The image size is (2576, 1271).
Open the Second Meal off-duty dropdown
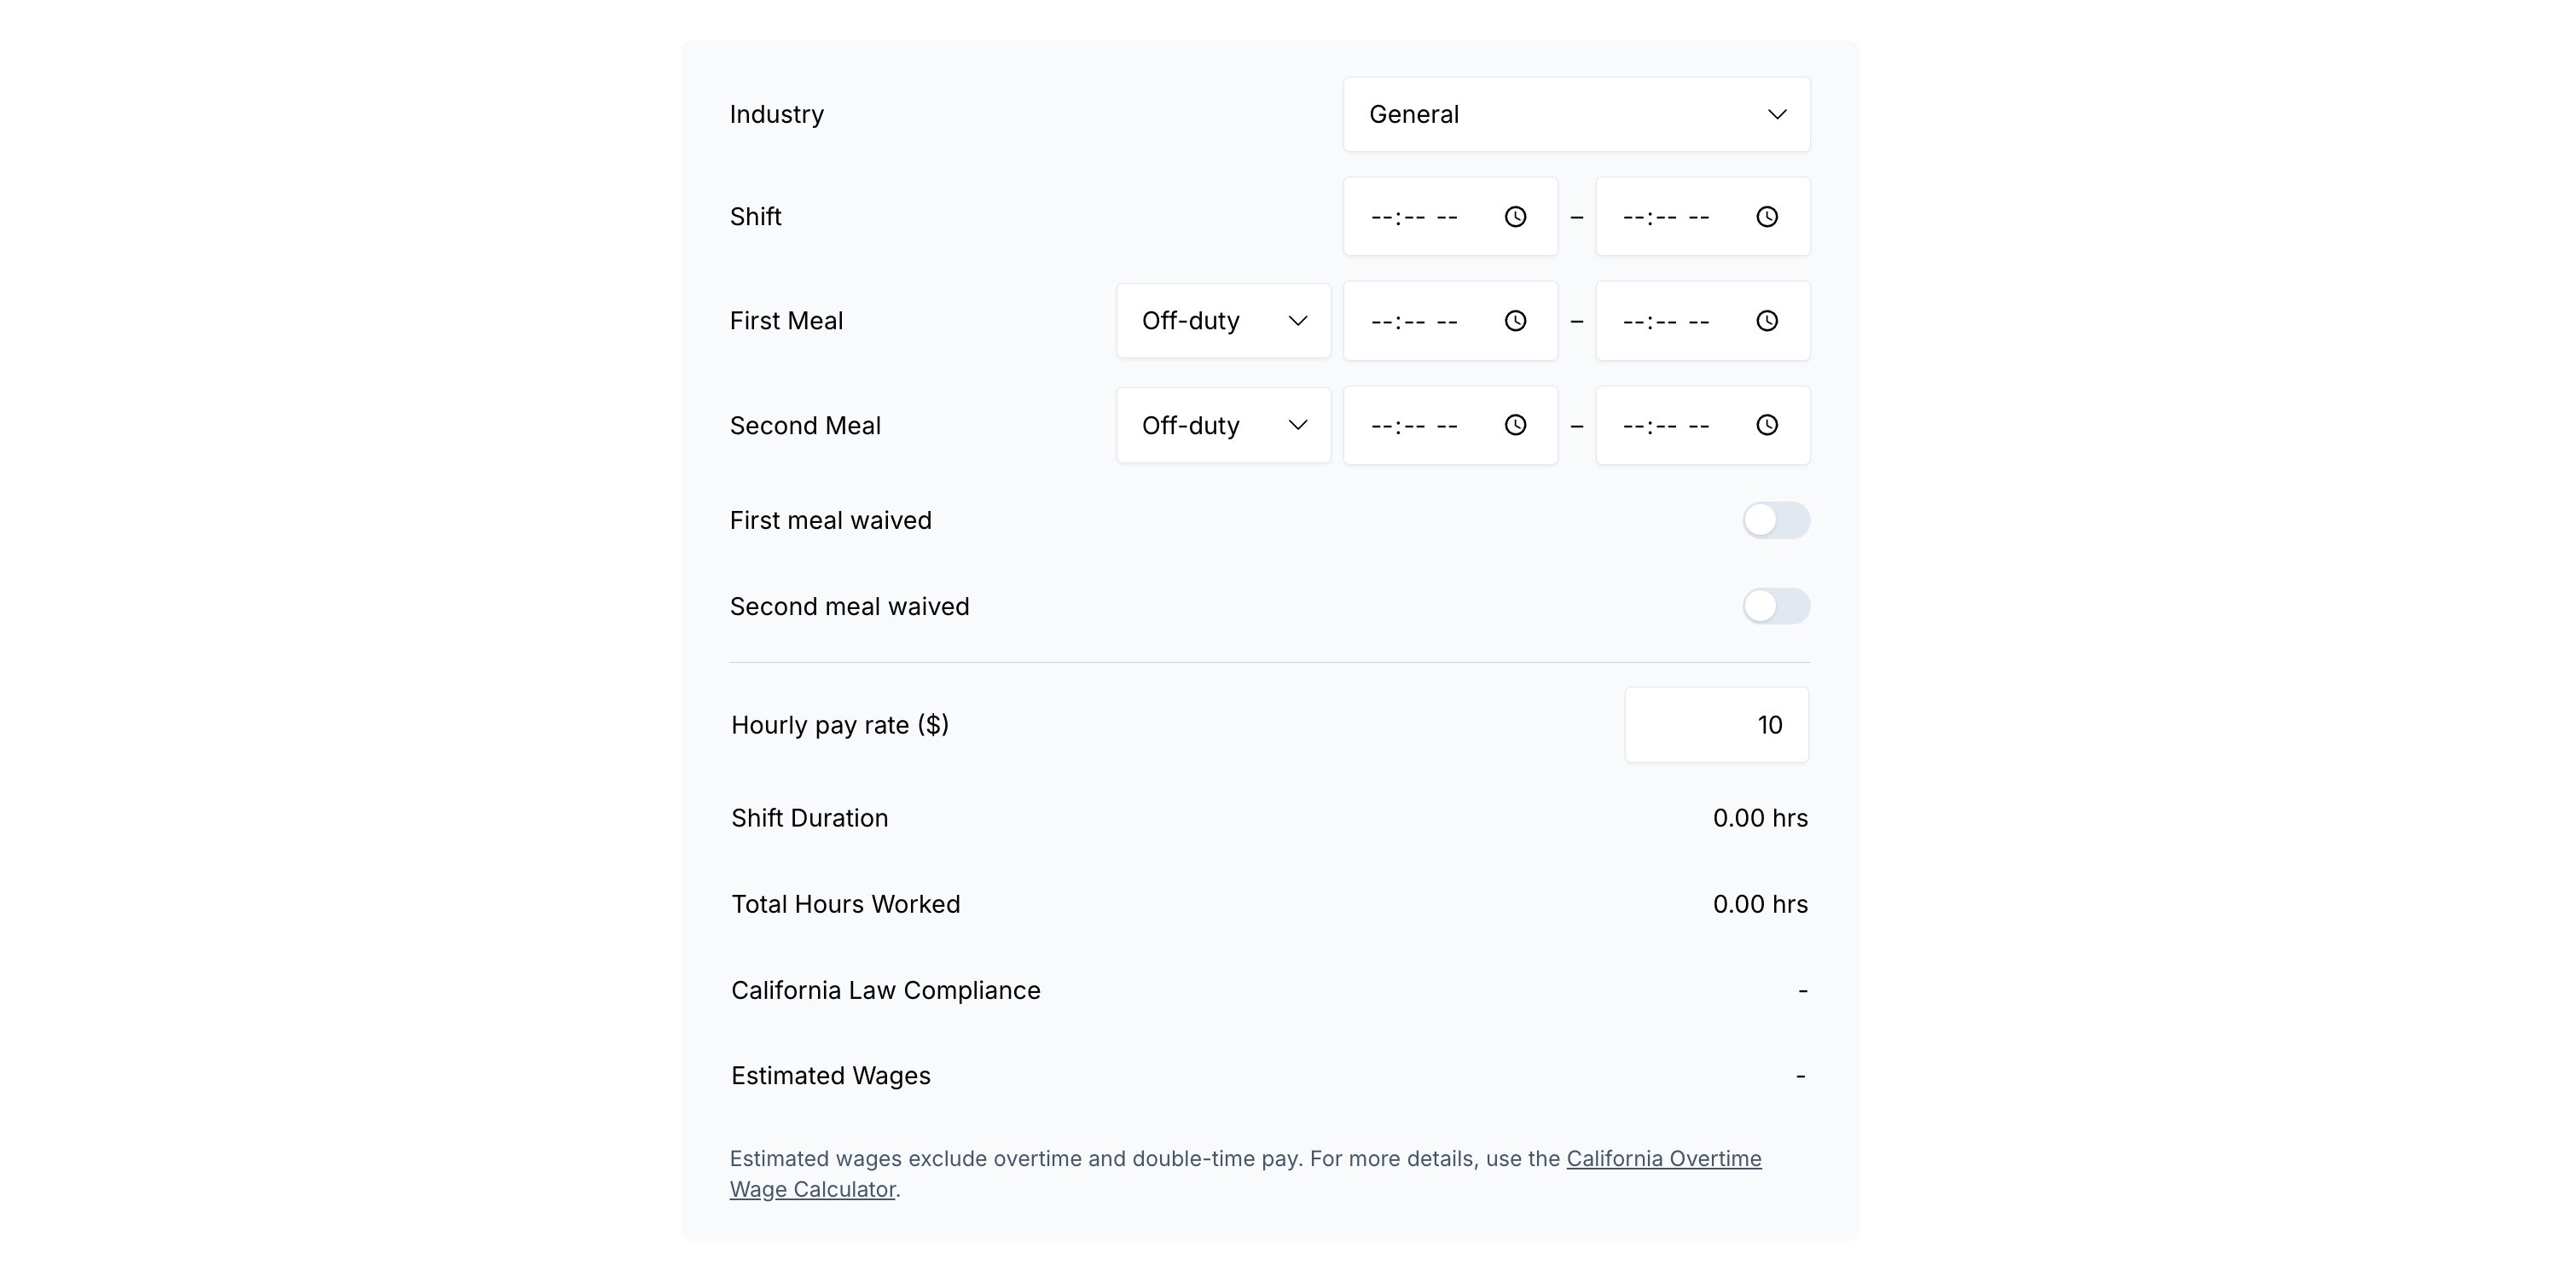coord(1223,425)
